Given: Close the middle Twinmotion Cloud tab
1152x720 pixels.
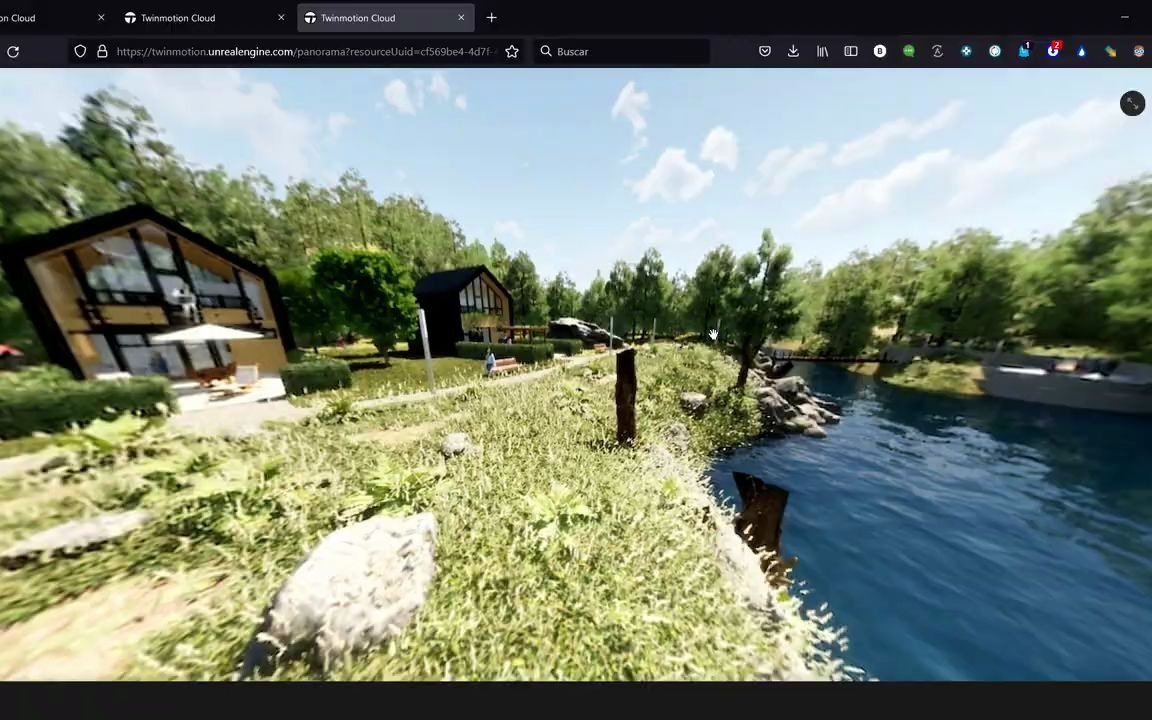Looking at the screenshot, I should tap(281, 18).
